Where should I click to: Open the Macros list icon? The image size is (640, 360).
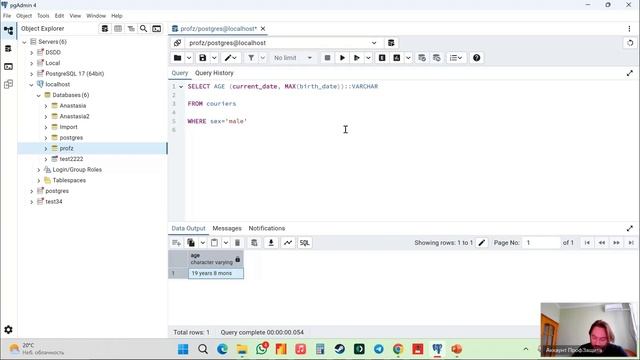pos(456,58)
